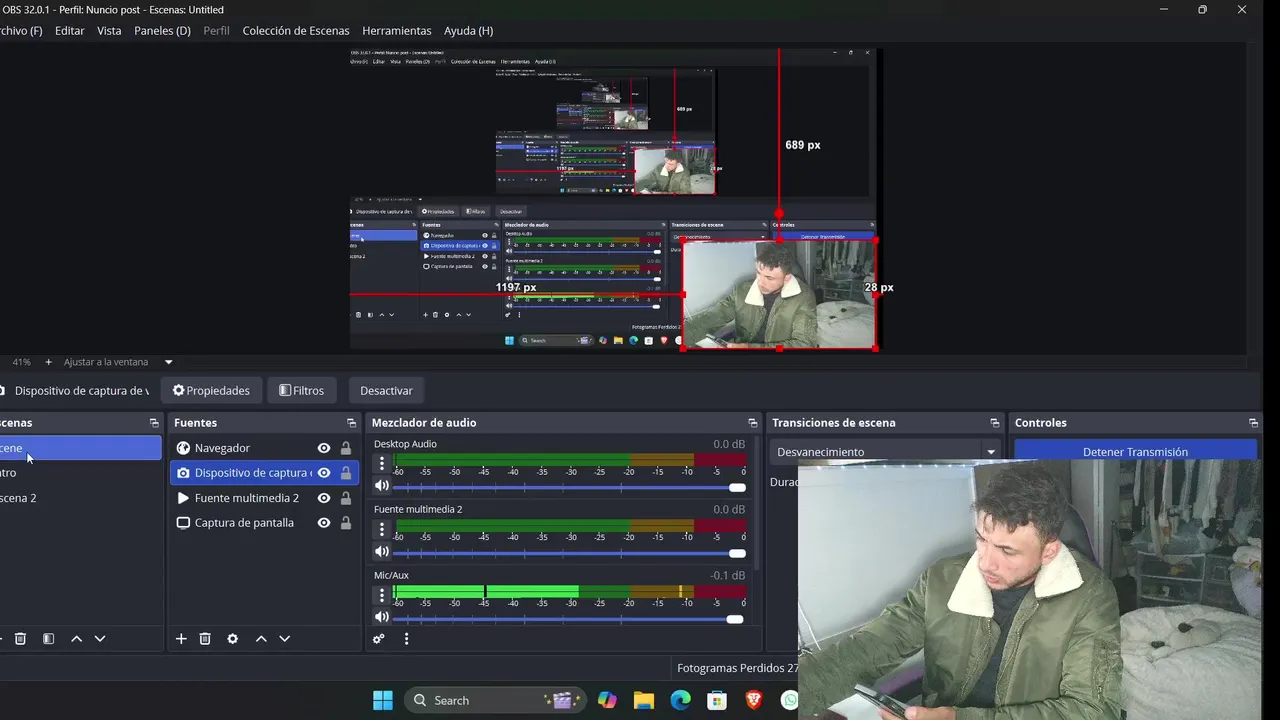
Task: Lock the Navegador source
Action: pos(346,448)
